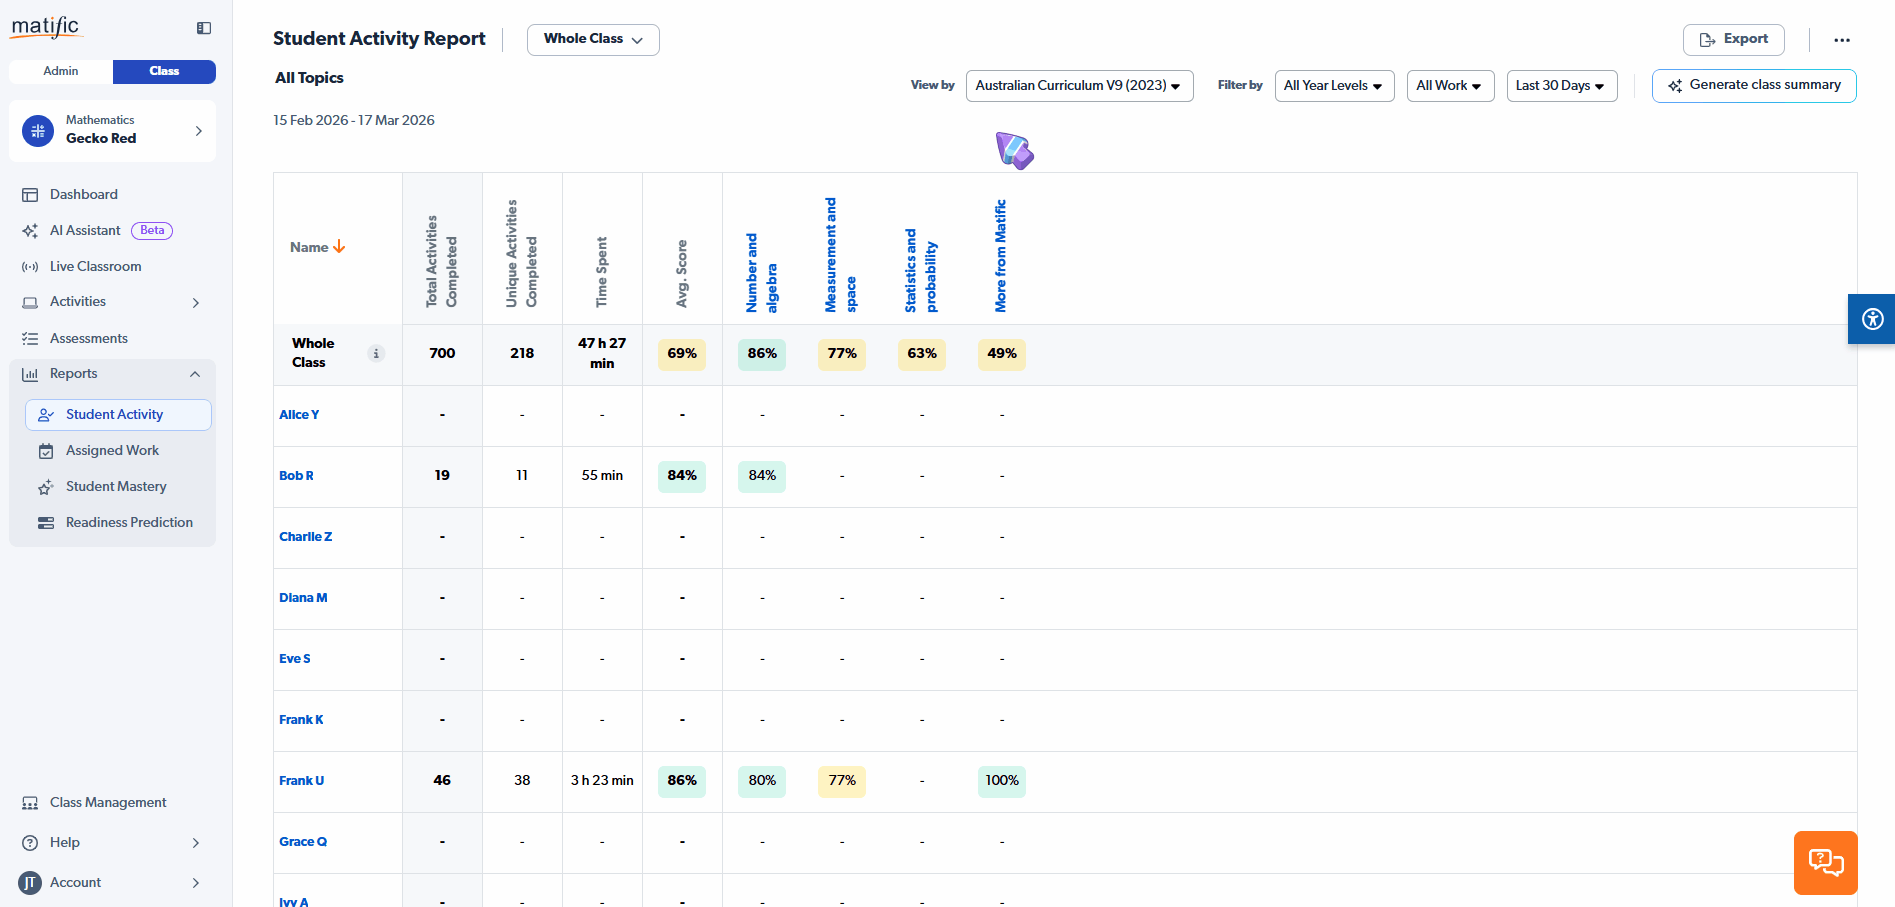Open the orange help chat widget
Viewport: 1895px width, 907px height.
click(1825, 862)
